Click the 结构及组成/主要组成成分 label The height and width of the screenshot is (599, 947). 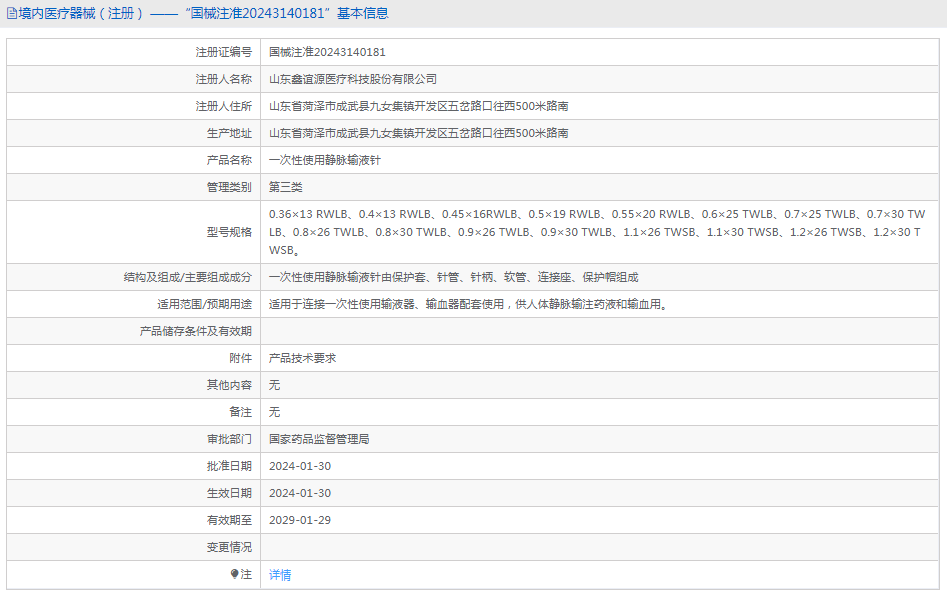(187, 277)
